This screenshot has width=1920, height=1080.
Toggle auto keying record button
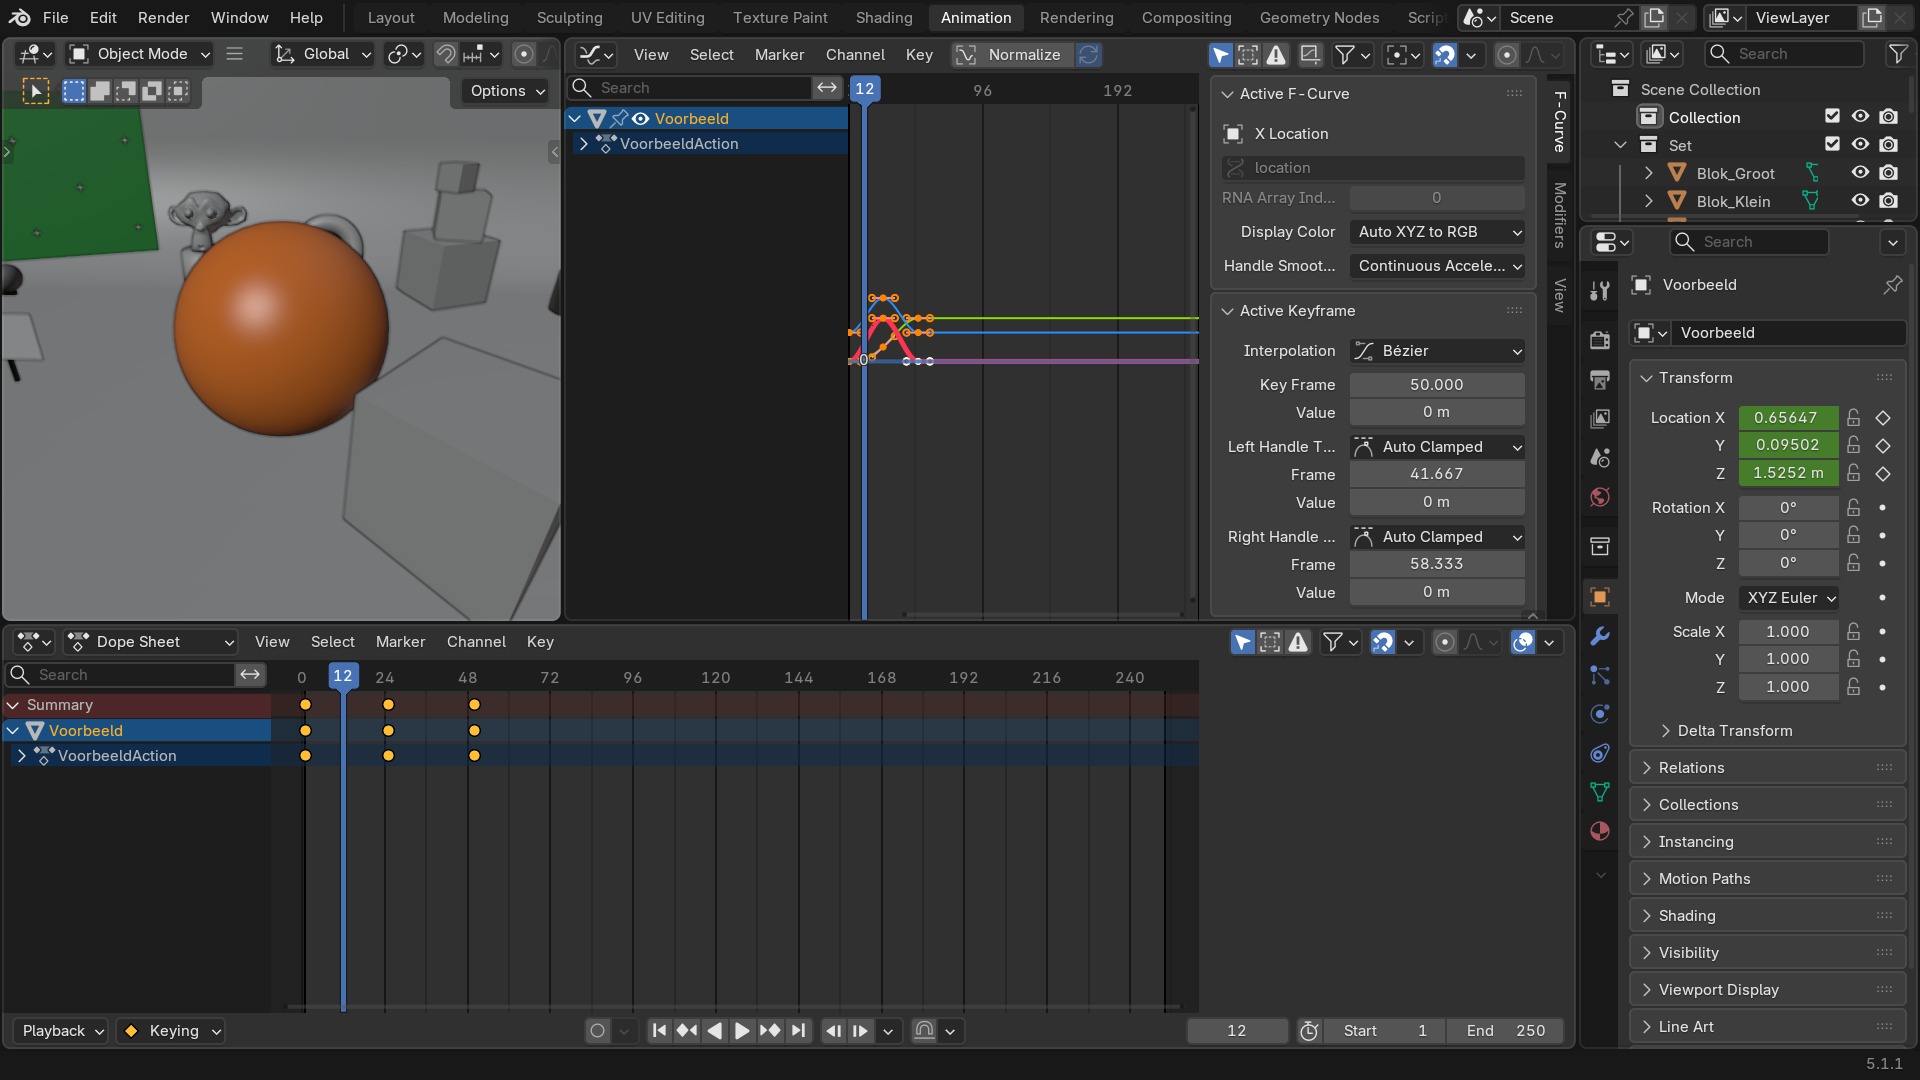pyautogui.click(x=598, y=1031)
